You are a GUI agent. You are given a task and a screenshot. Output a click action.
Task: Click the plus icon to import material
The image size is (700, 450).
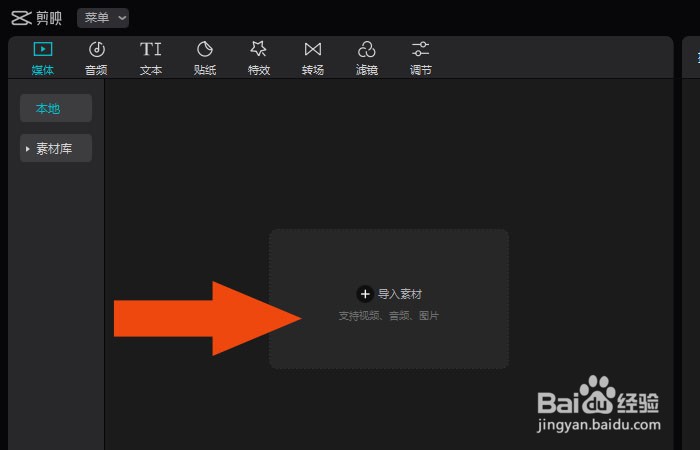(x=365, y=294)
